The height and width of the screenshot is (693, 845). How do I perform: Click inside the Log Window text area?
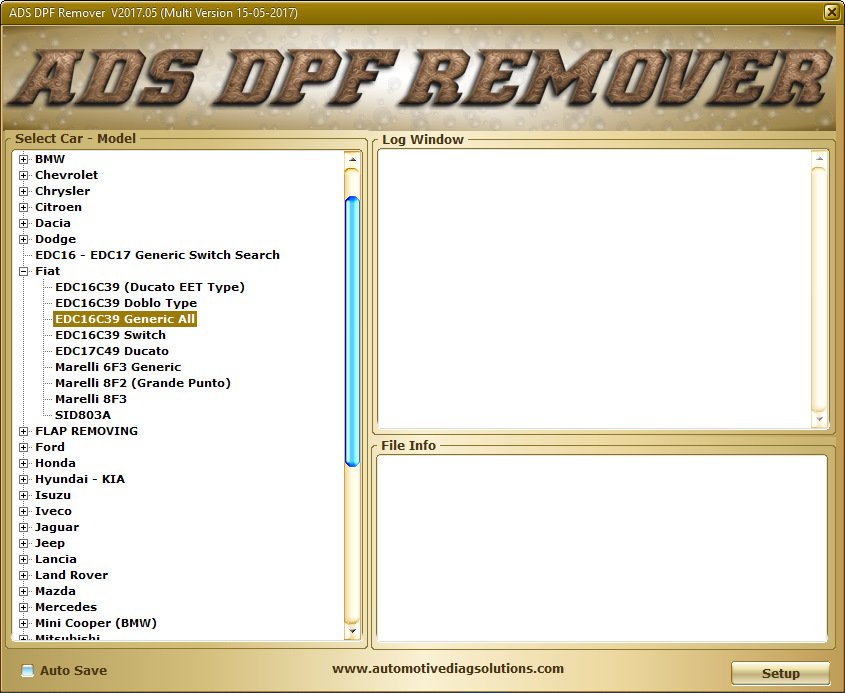(594, 289)
